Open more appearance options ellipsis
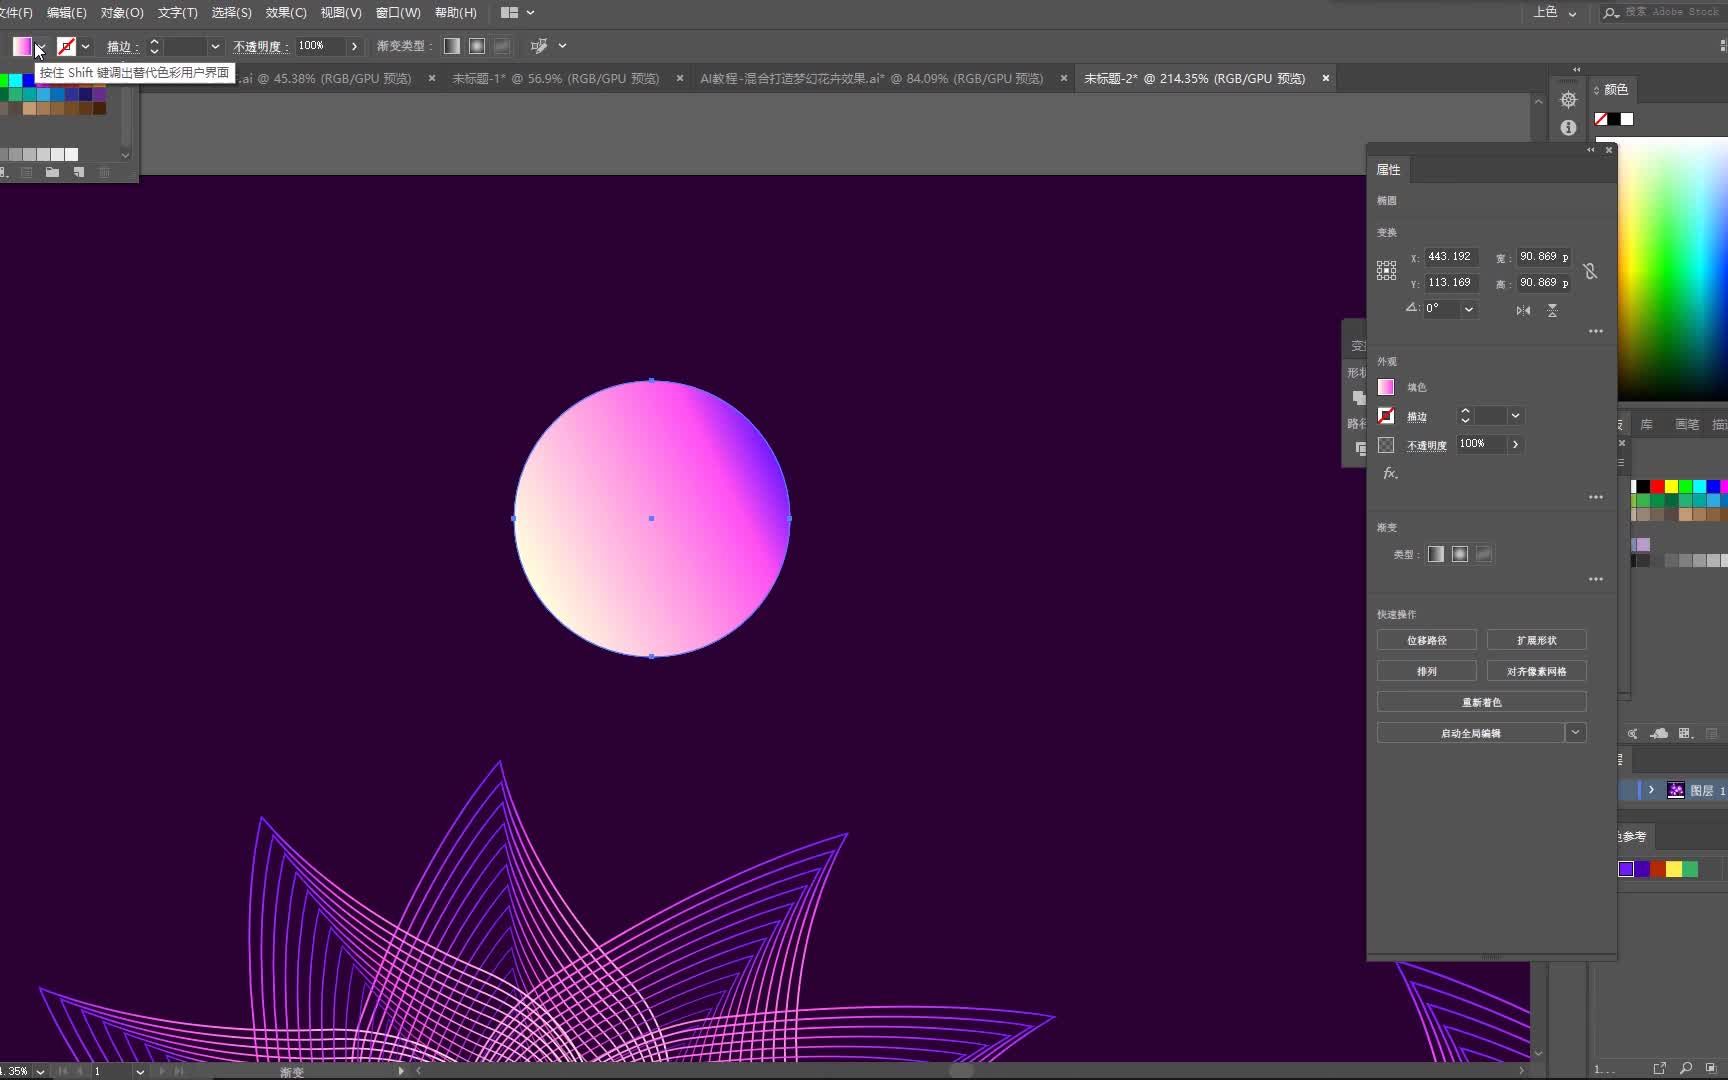Viewport: 1728px width, 1080px height. coord(1596,497)
